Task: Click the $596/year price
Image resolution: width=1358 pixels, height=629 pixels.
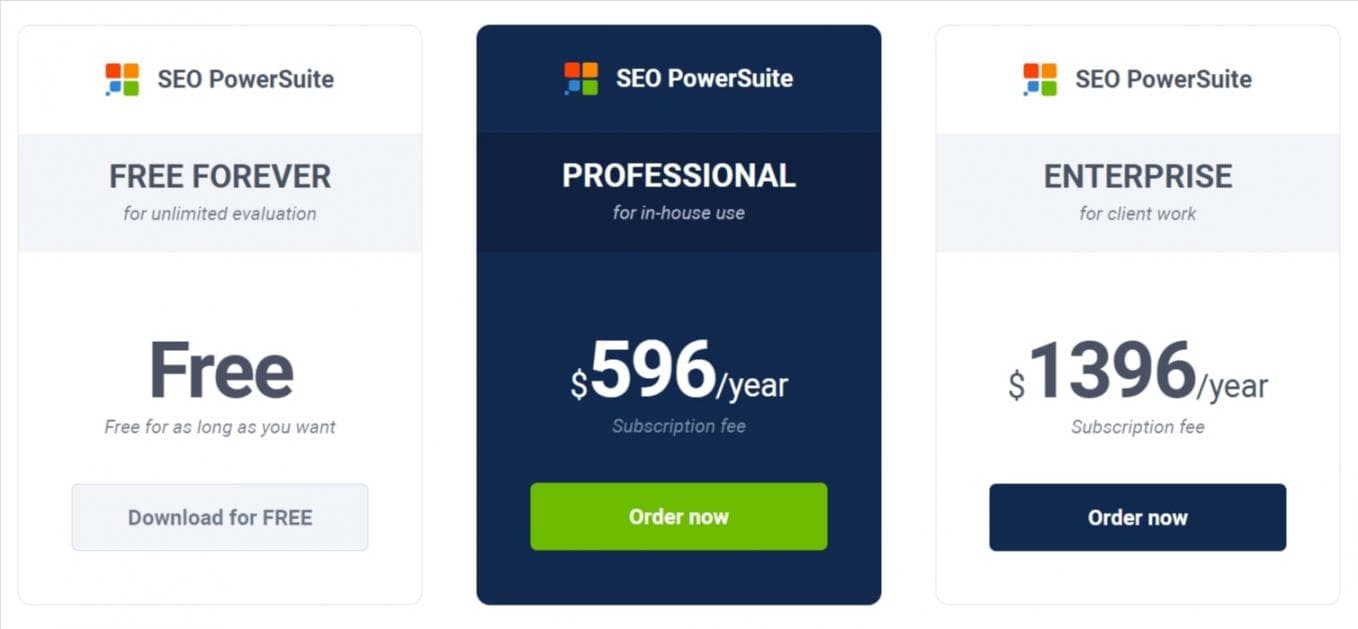Action: [x=679, y=374]
